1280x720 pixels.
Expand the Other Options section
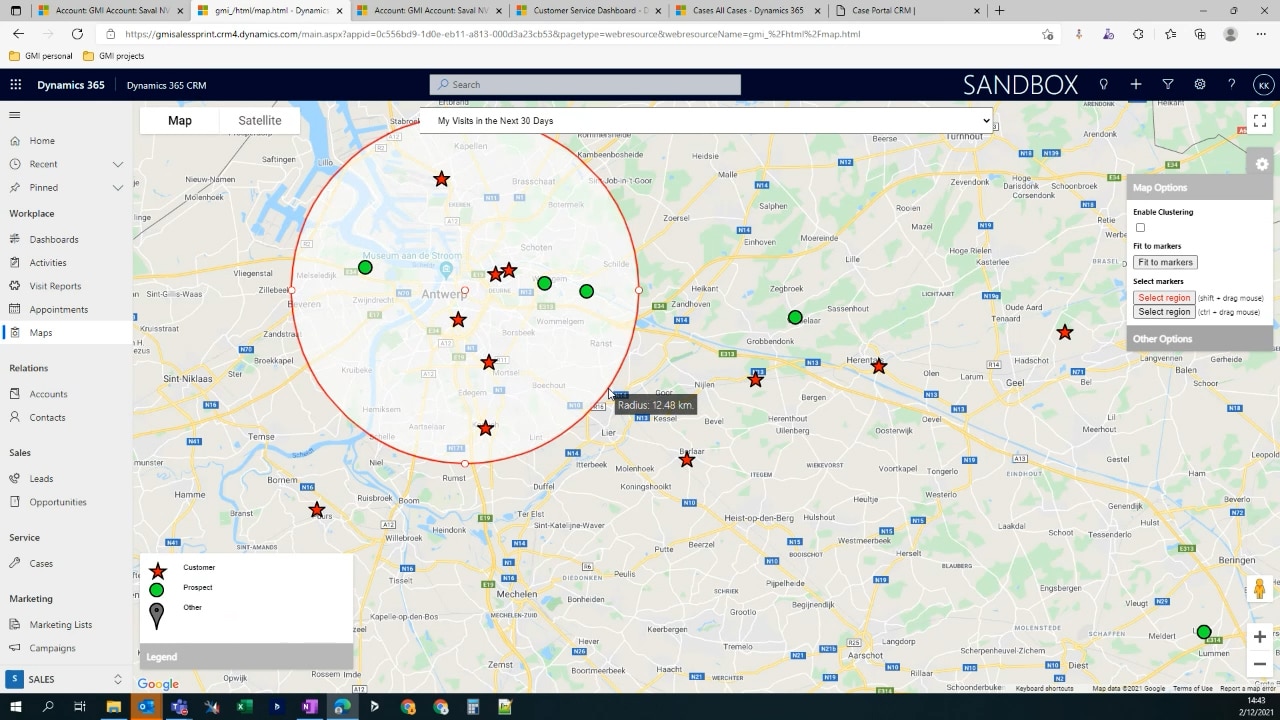click(x=1200, y=339)
